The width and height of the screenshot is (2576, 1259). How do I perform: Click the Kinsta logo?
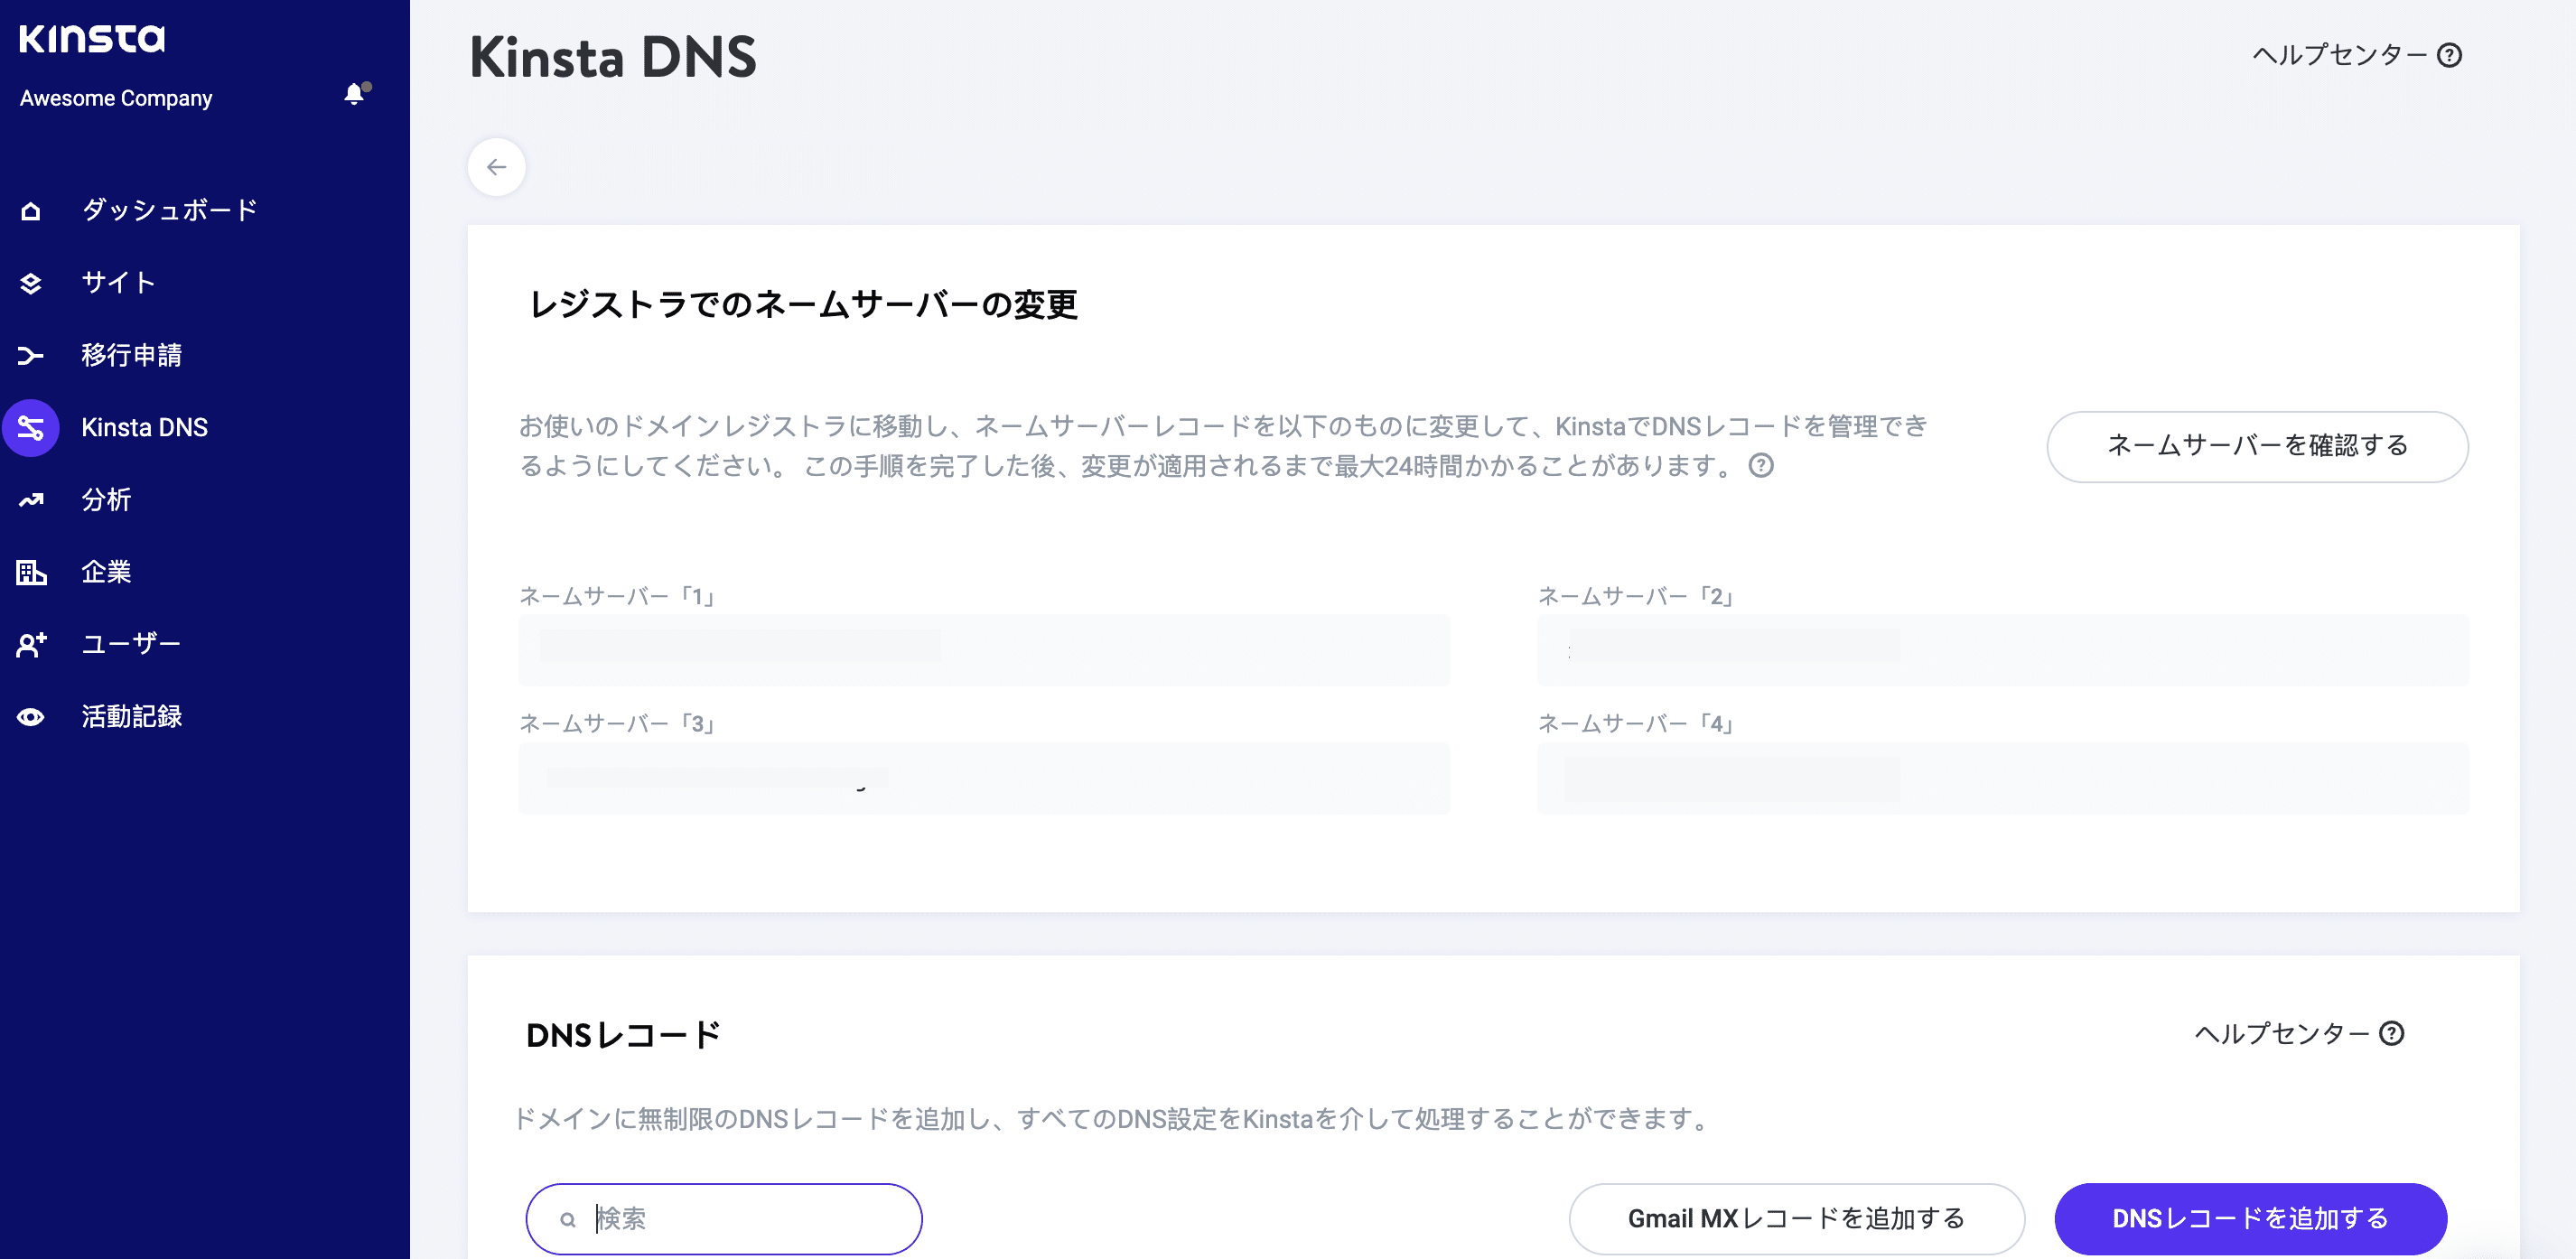pyautogui.click(x=91, y=41)
